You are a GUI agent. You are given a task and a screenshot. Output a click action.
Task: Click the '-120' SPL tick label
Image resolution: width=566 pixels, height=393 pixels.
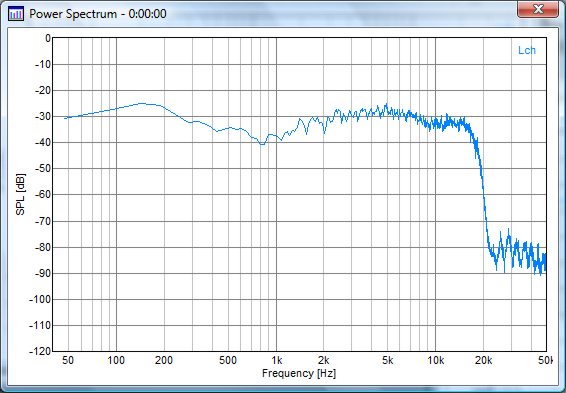tap(40, 351)
